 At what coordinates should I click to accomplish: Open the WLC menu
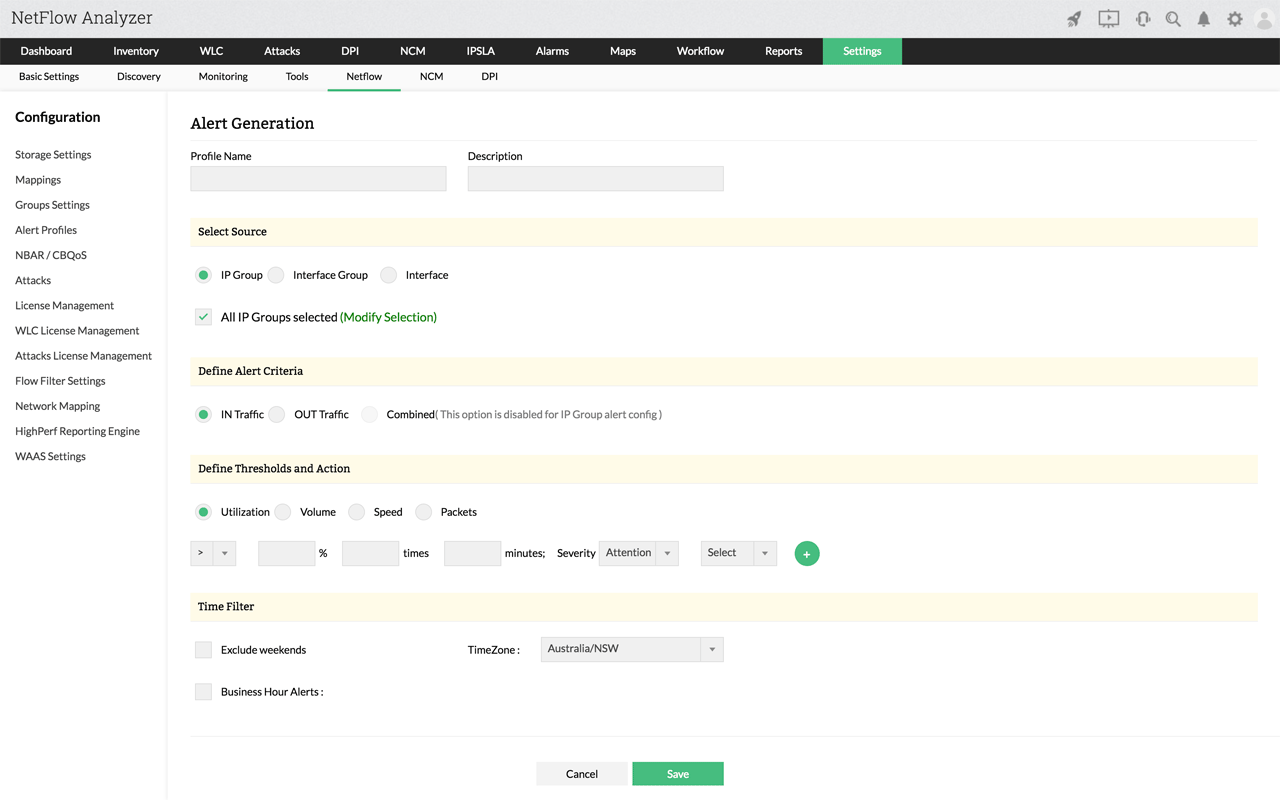[x=211, y=51]
